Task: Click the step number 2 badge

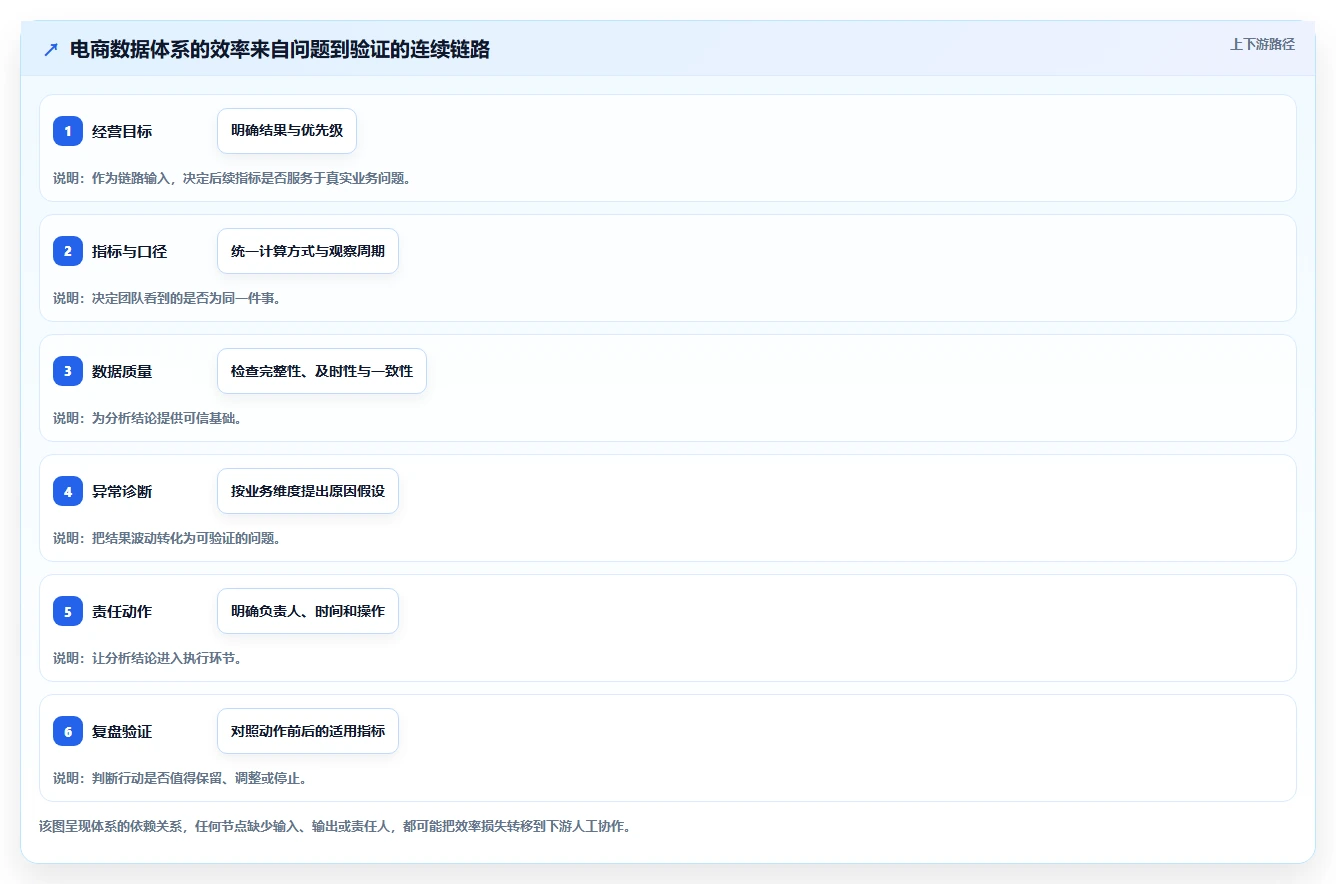Action: [x=68, y=251]
